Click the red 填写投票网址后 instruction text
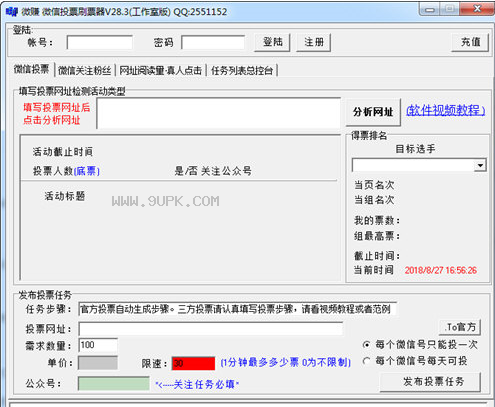 point(57,107)
